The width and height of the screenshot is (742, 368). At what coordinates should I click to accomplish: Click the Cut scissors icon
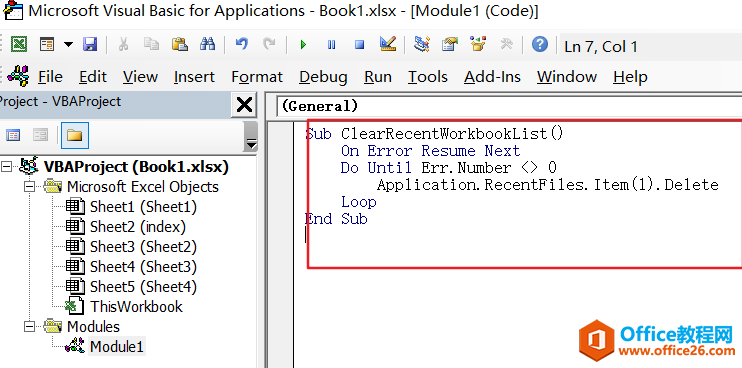124,45
